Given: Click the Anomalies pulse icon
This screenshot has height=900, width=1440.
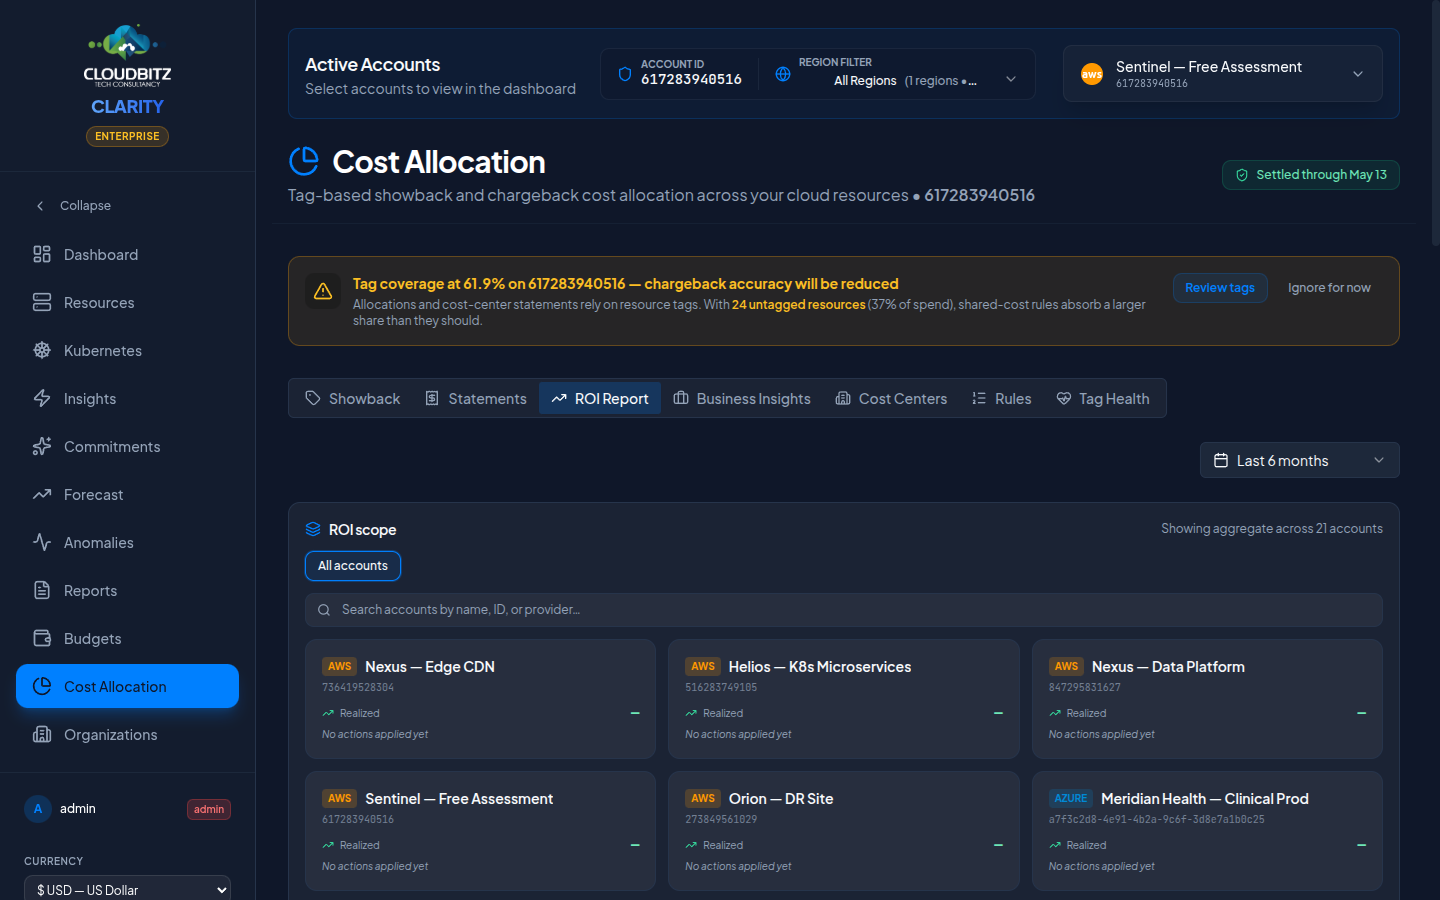Looking at the screenshot, I should 42,542.
